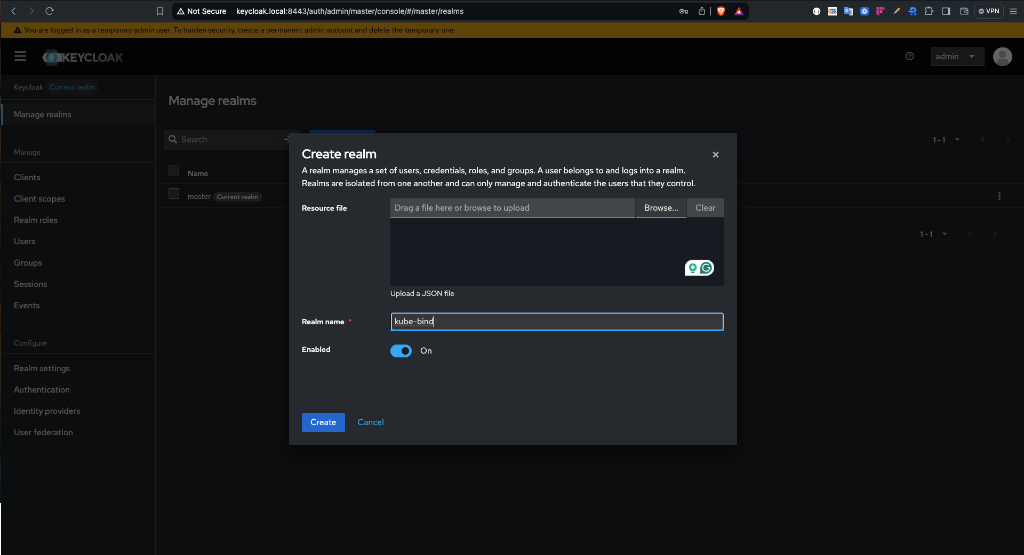Click the search magnifier icon in the realms list
1024x555 pixels.
(173, 139)
